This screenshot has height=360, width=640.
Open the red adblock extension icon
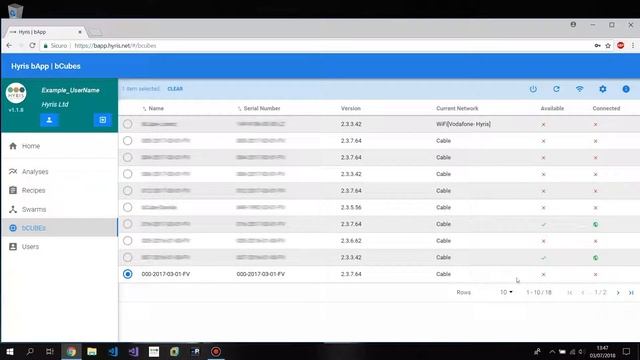tap(620, 45)
